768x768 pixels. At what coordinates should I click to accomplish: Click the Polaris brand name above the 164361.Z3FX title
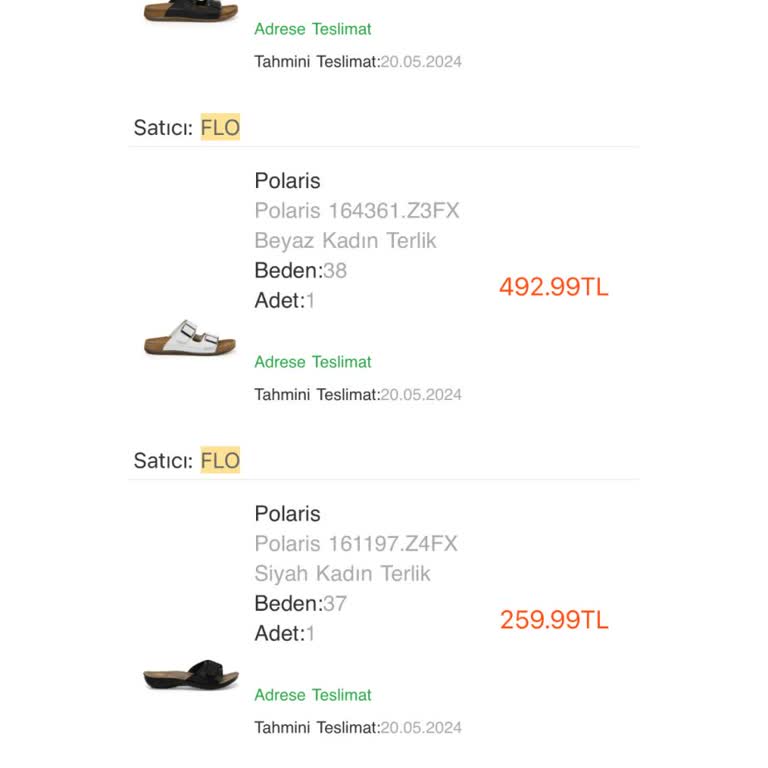[x=287, y=181]
